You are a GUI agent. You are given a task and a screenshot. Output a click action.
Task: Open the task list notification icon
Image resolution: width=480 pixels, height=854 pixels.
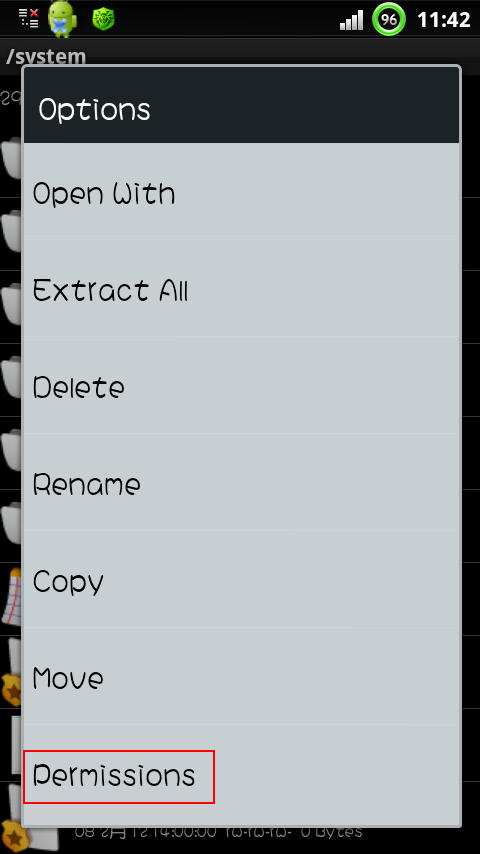click(28, 18)
